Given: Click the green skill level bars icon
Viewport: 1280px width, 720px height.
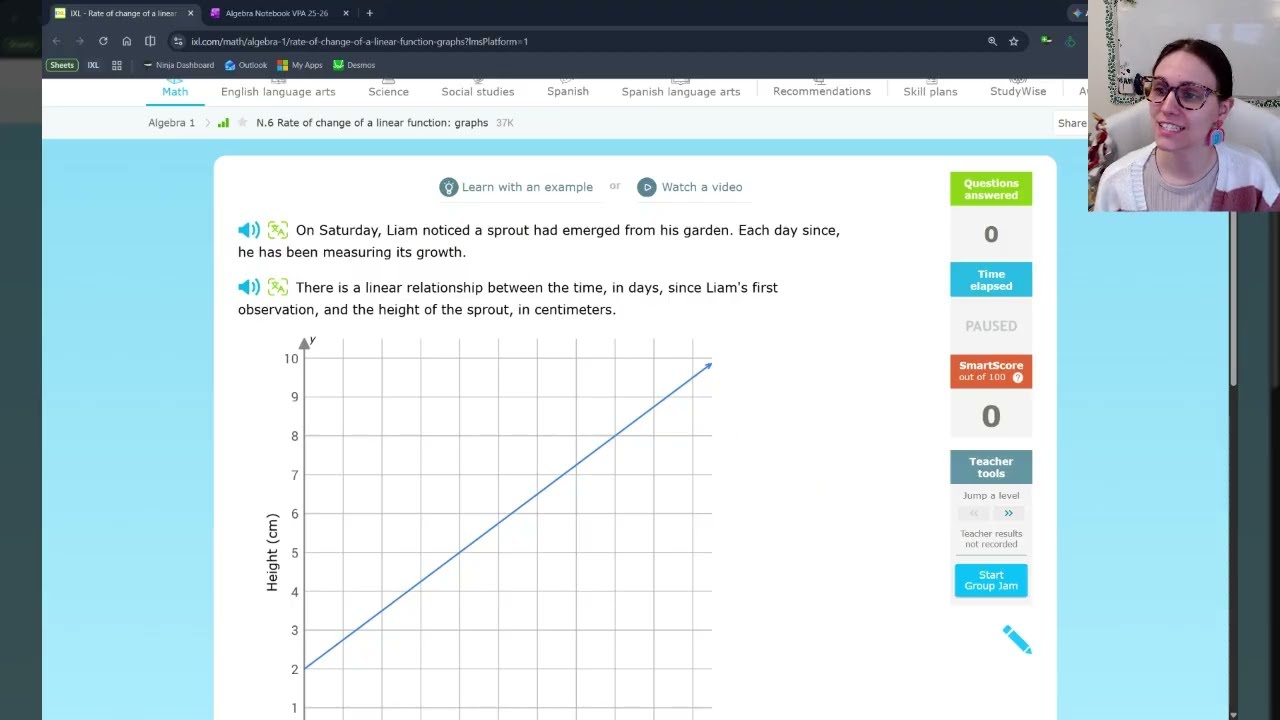Looking at the screenshot, I should click(223, 123).
